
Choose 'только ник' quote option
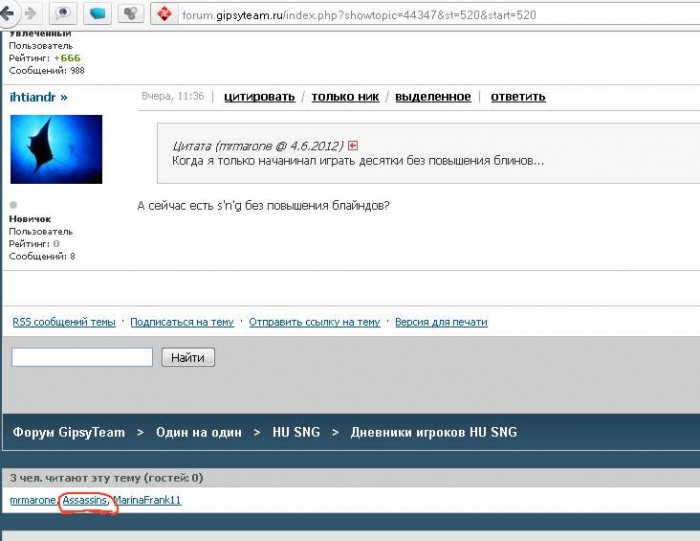[x=345, y=97]
